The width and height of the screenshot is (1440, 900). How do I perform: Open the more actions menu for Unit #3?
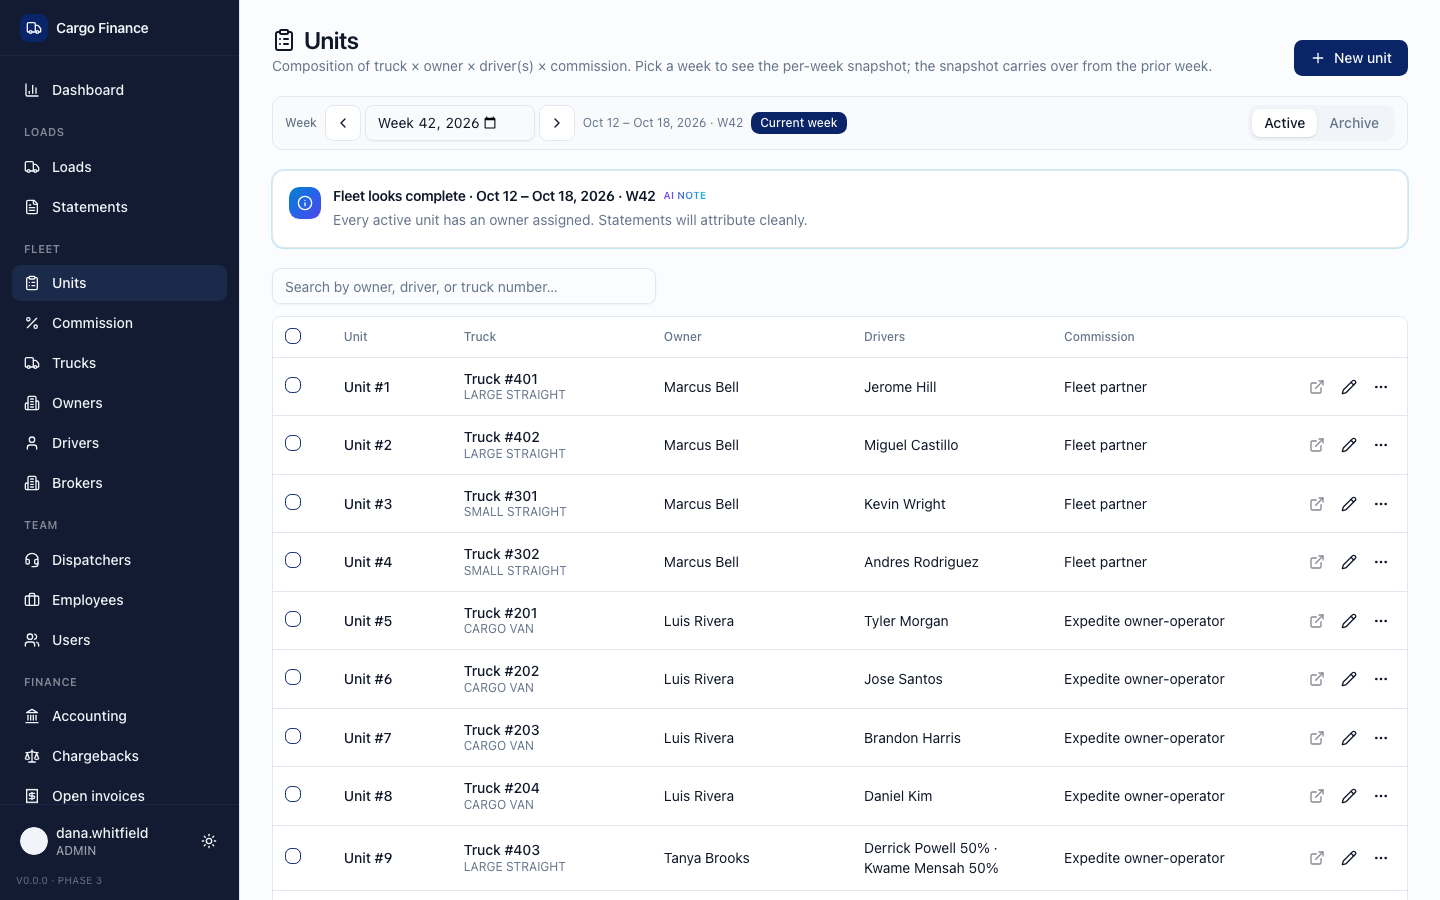[1381, 504]
